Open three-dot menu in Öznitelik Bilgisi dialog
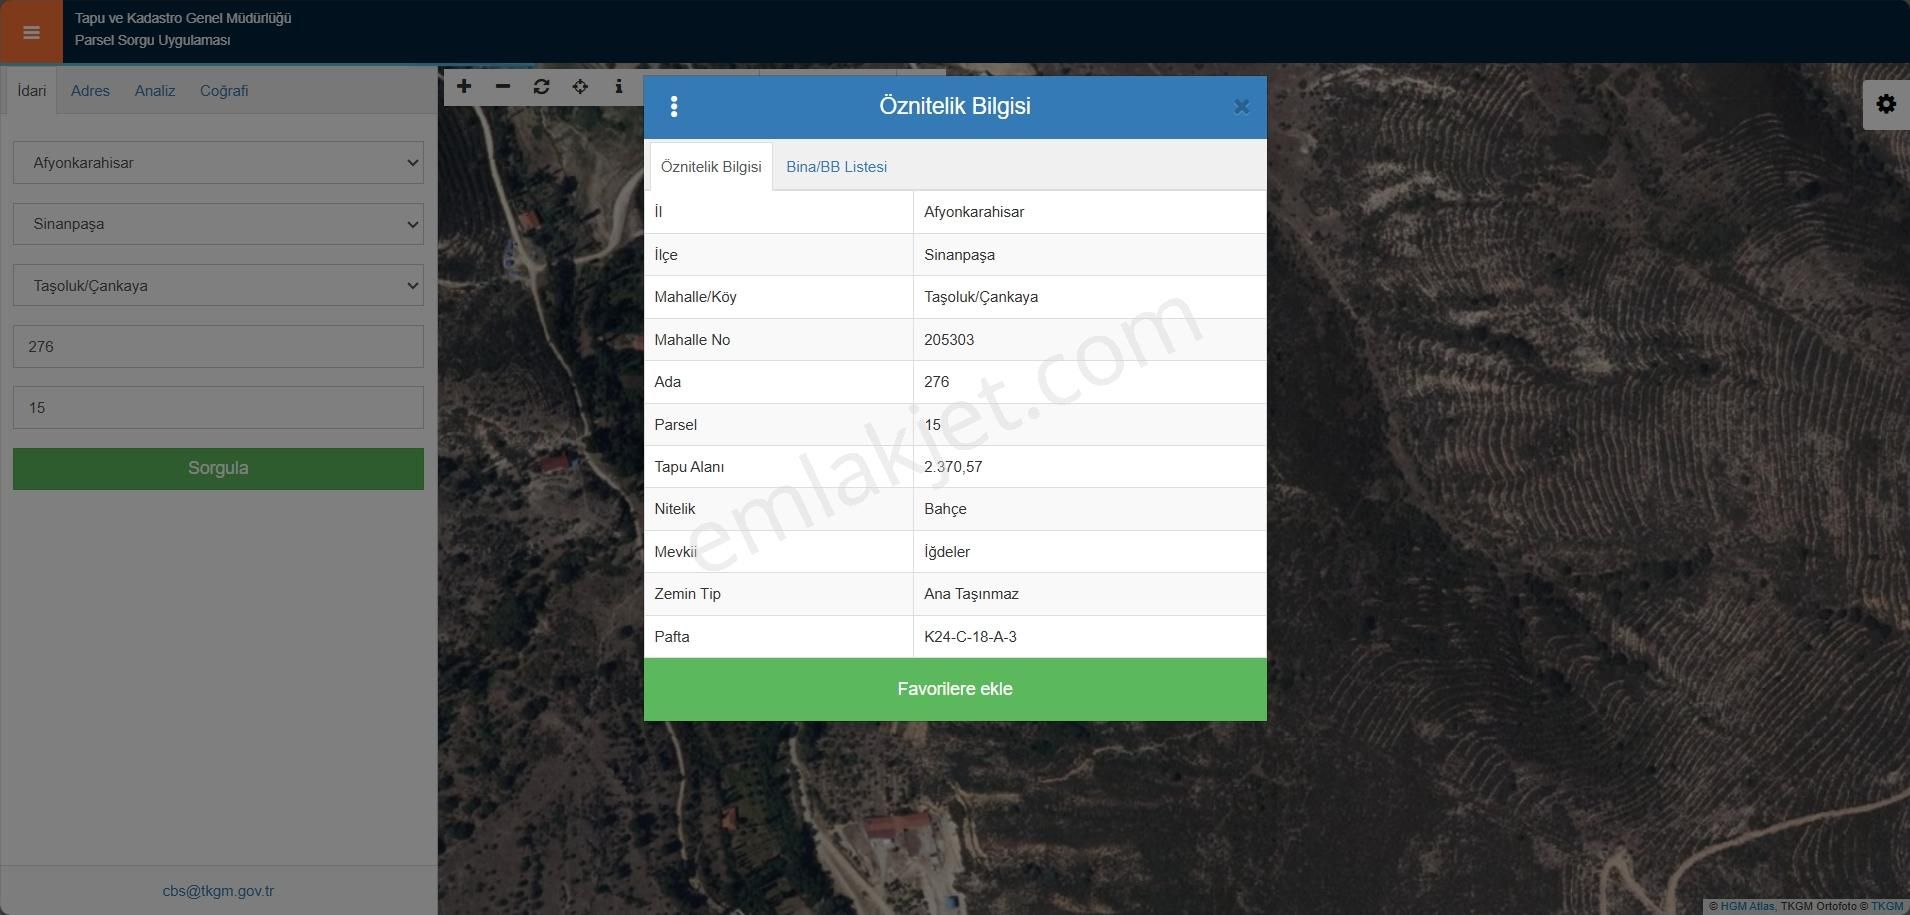 [674, 107]
